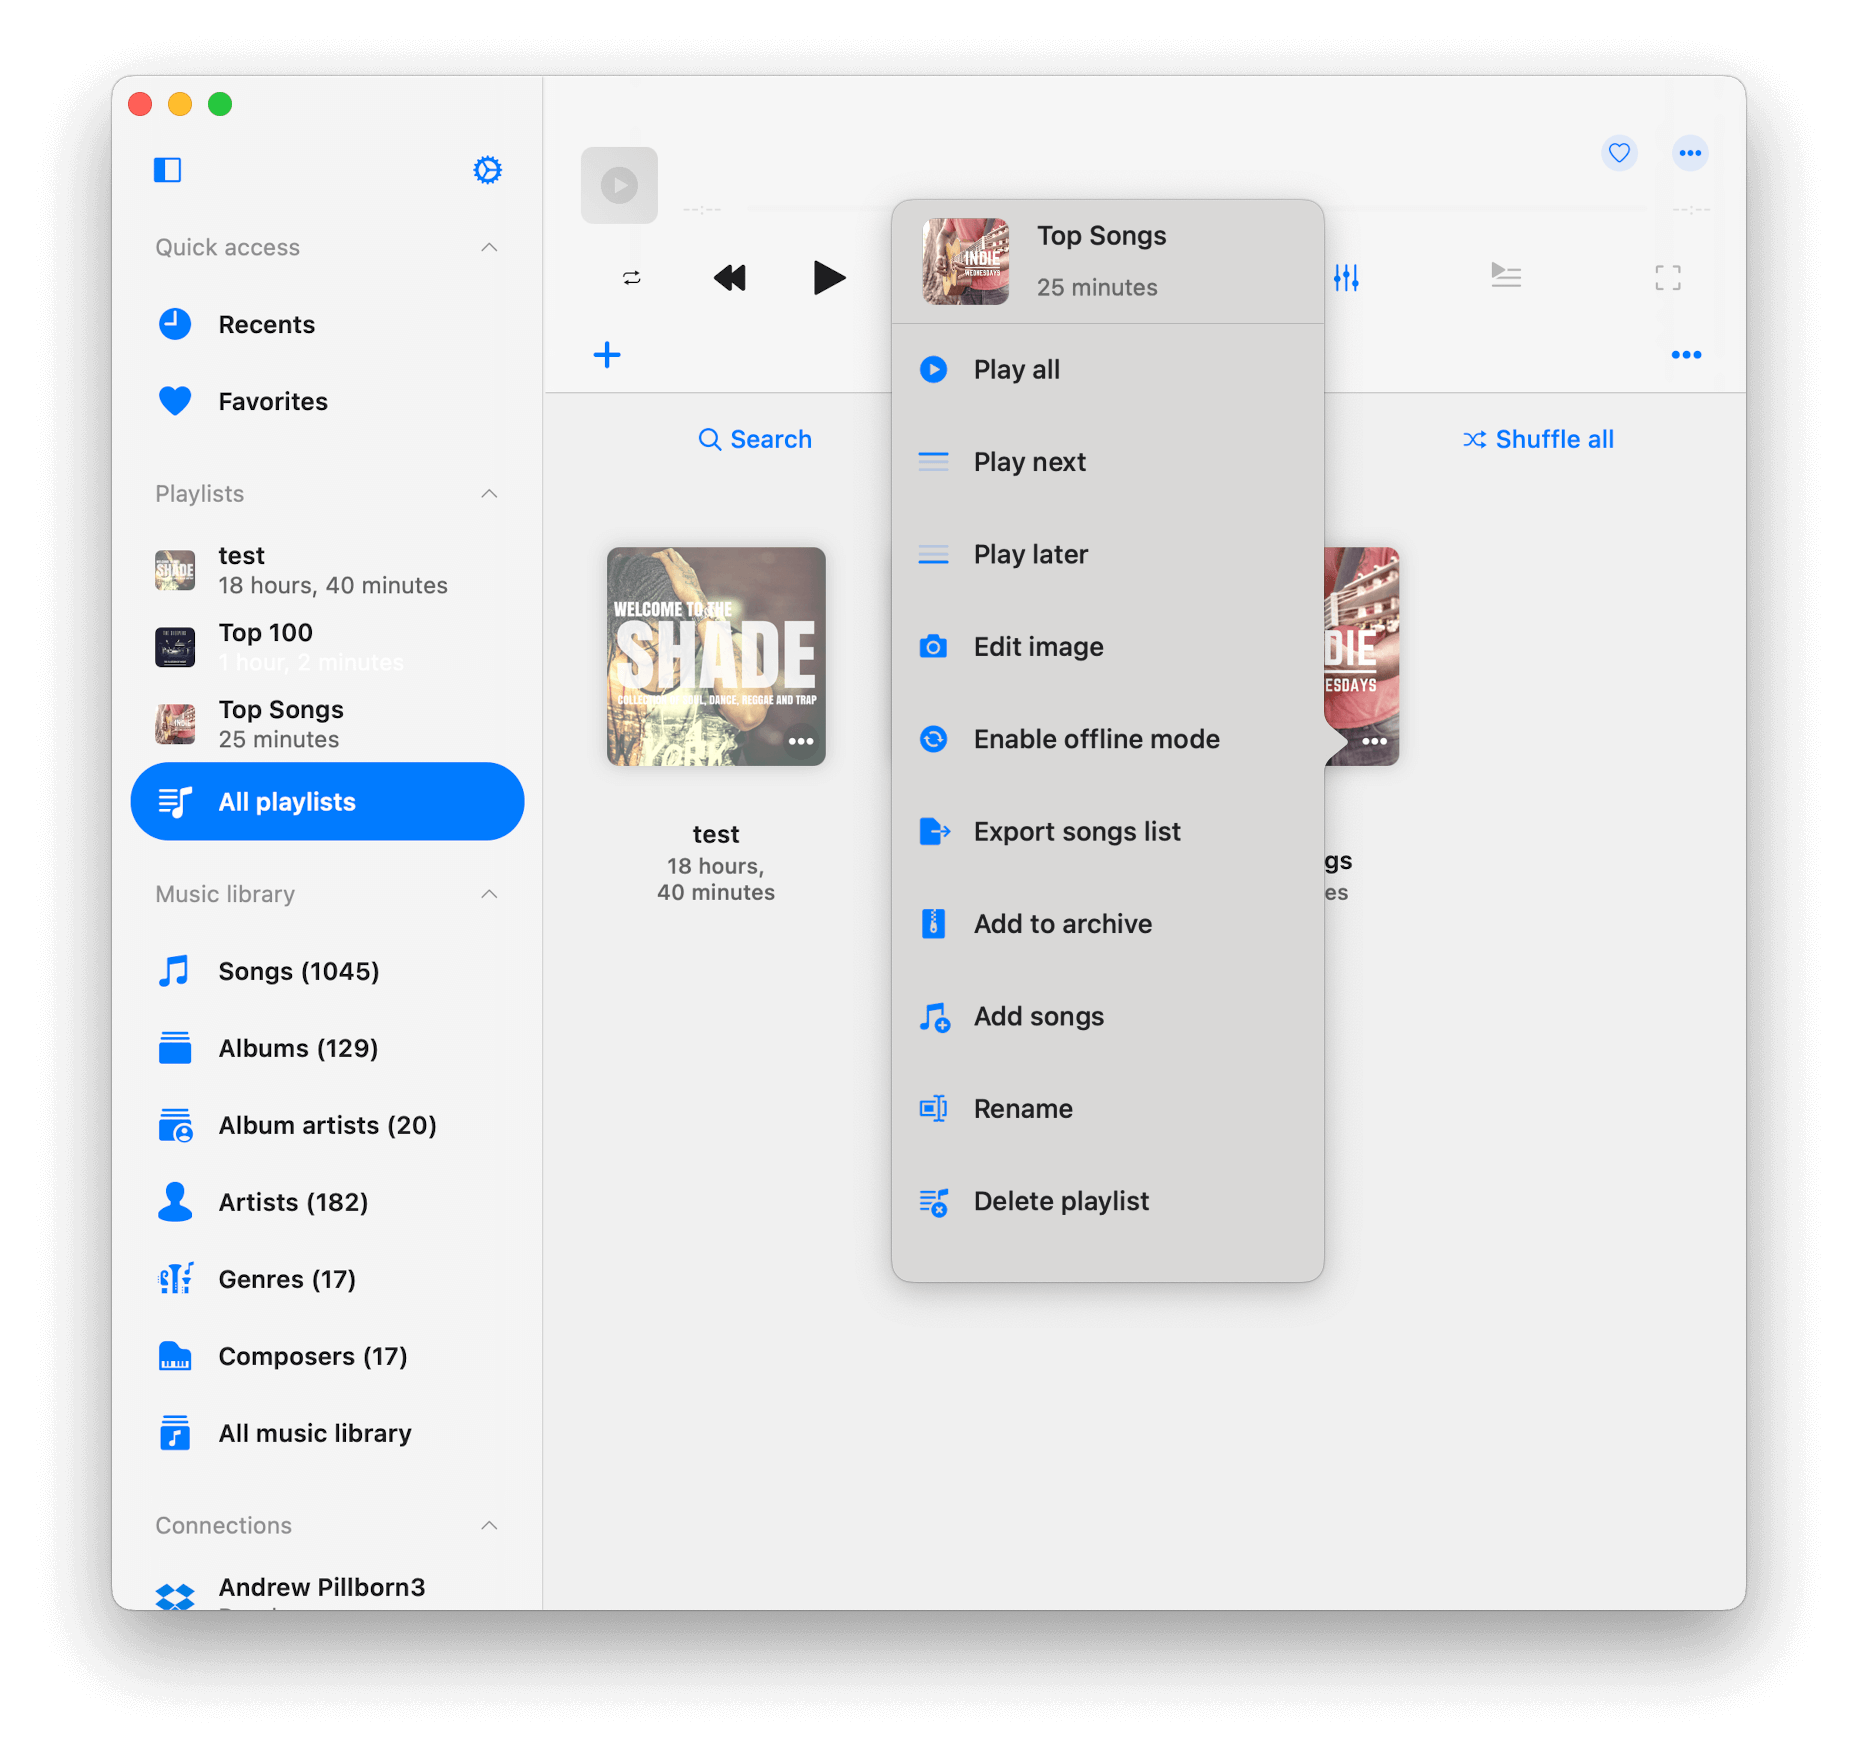Collapse the Quick access section
1858x1758 pixels.
489,247
